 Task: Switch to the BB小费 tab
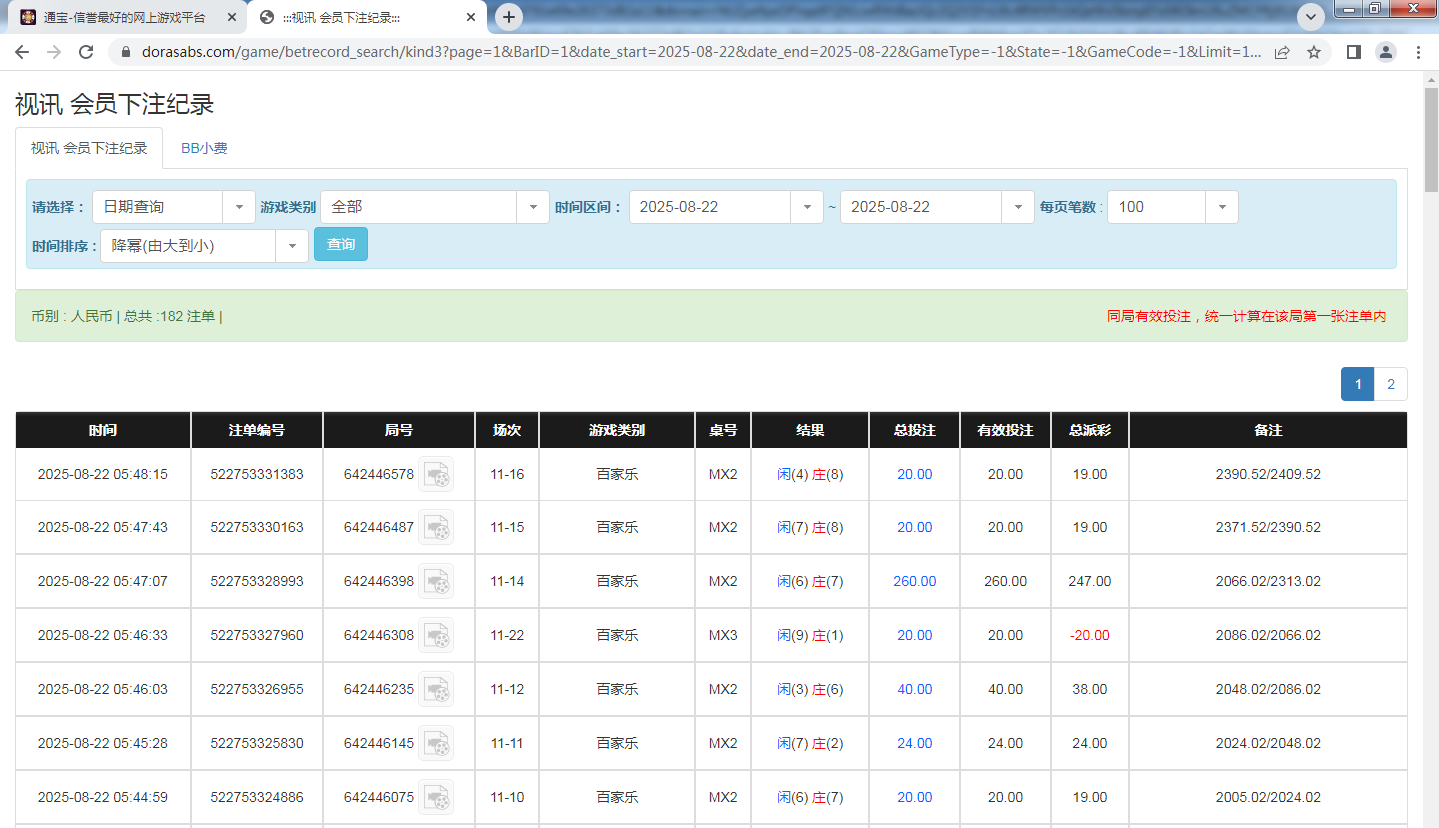(x=203, y=147)
